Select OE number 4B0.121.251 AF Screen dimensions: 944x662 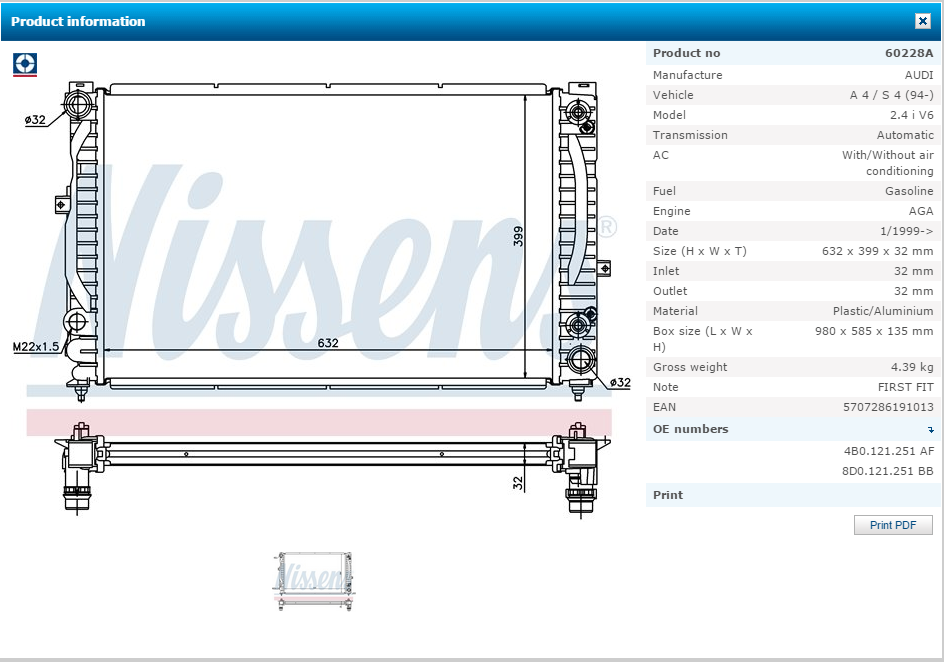[x=888, y=451]
